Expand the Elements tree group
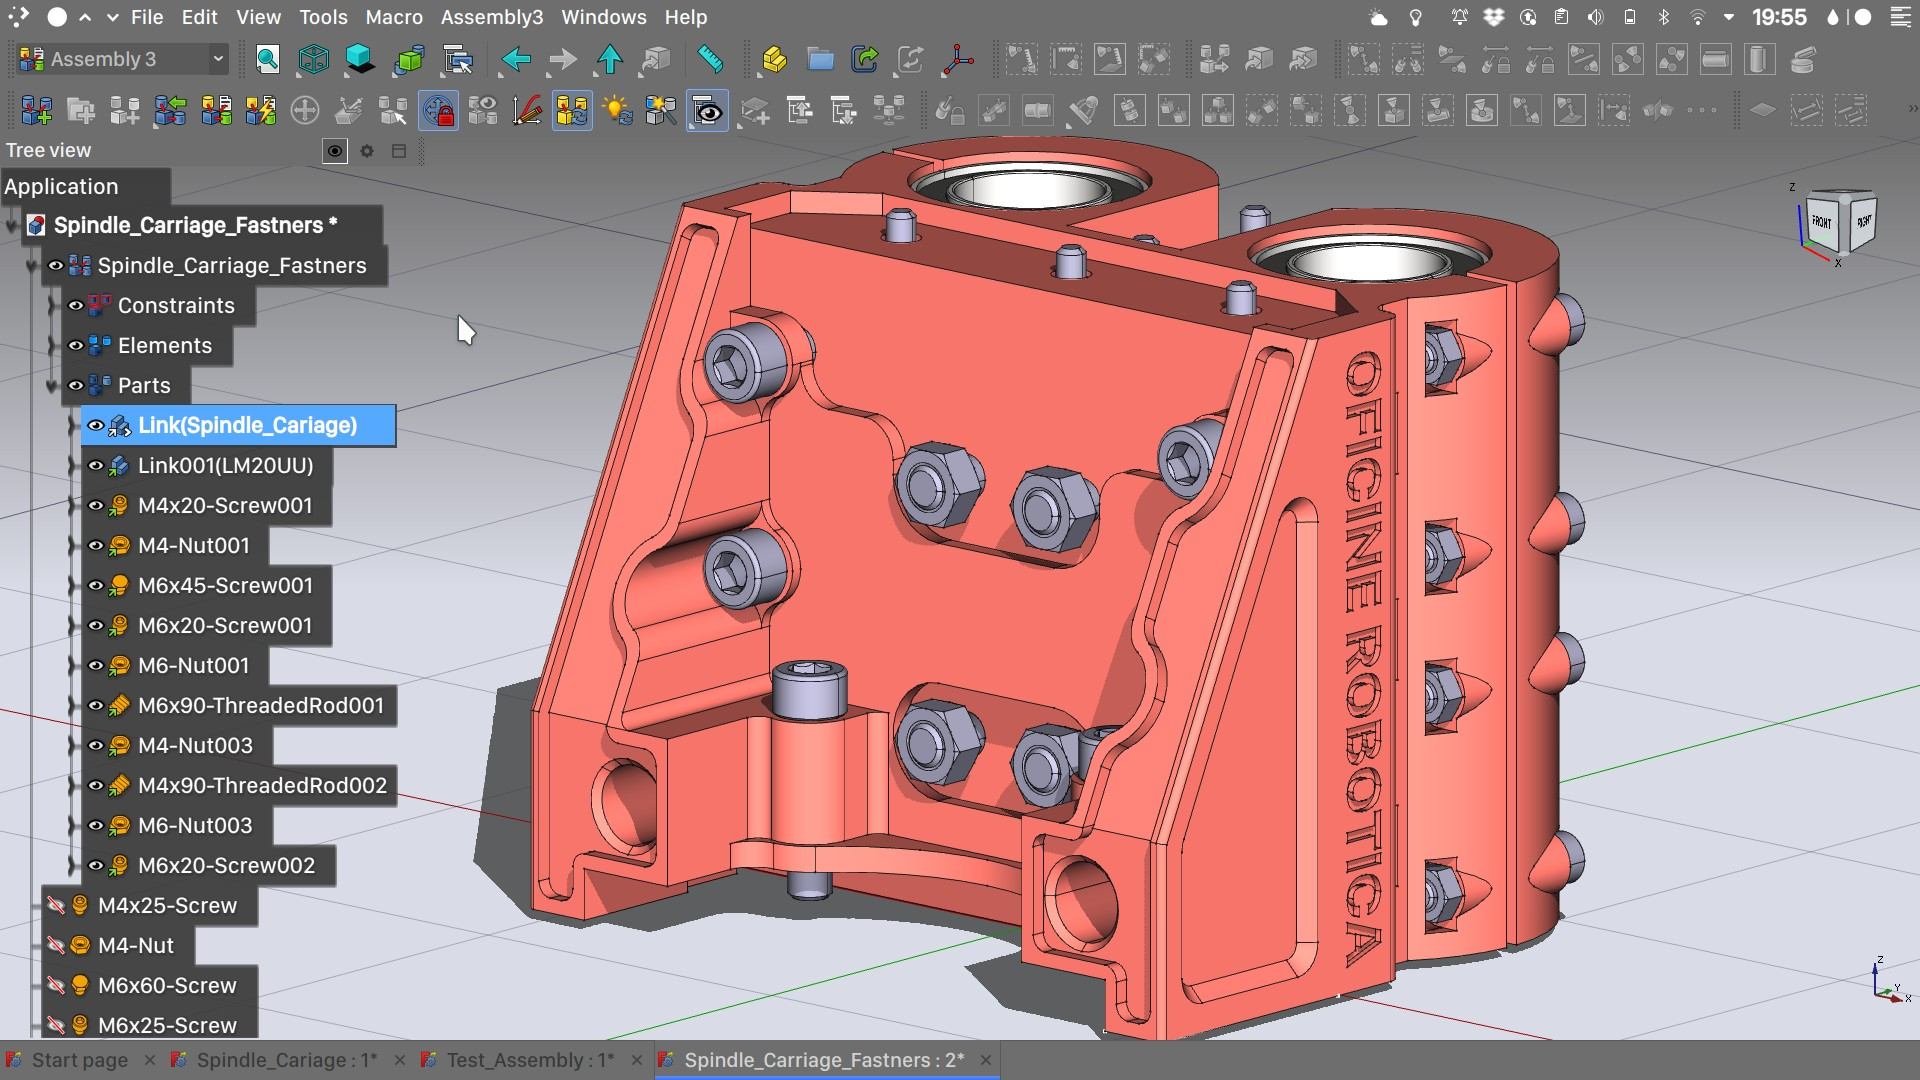Viewport: 1920px width, 1080px height. 52,346
